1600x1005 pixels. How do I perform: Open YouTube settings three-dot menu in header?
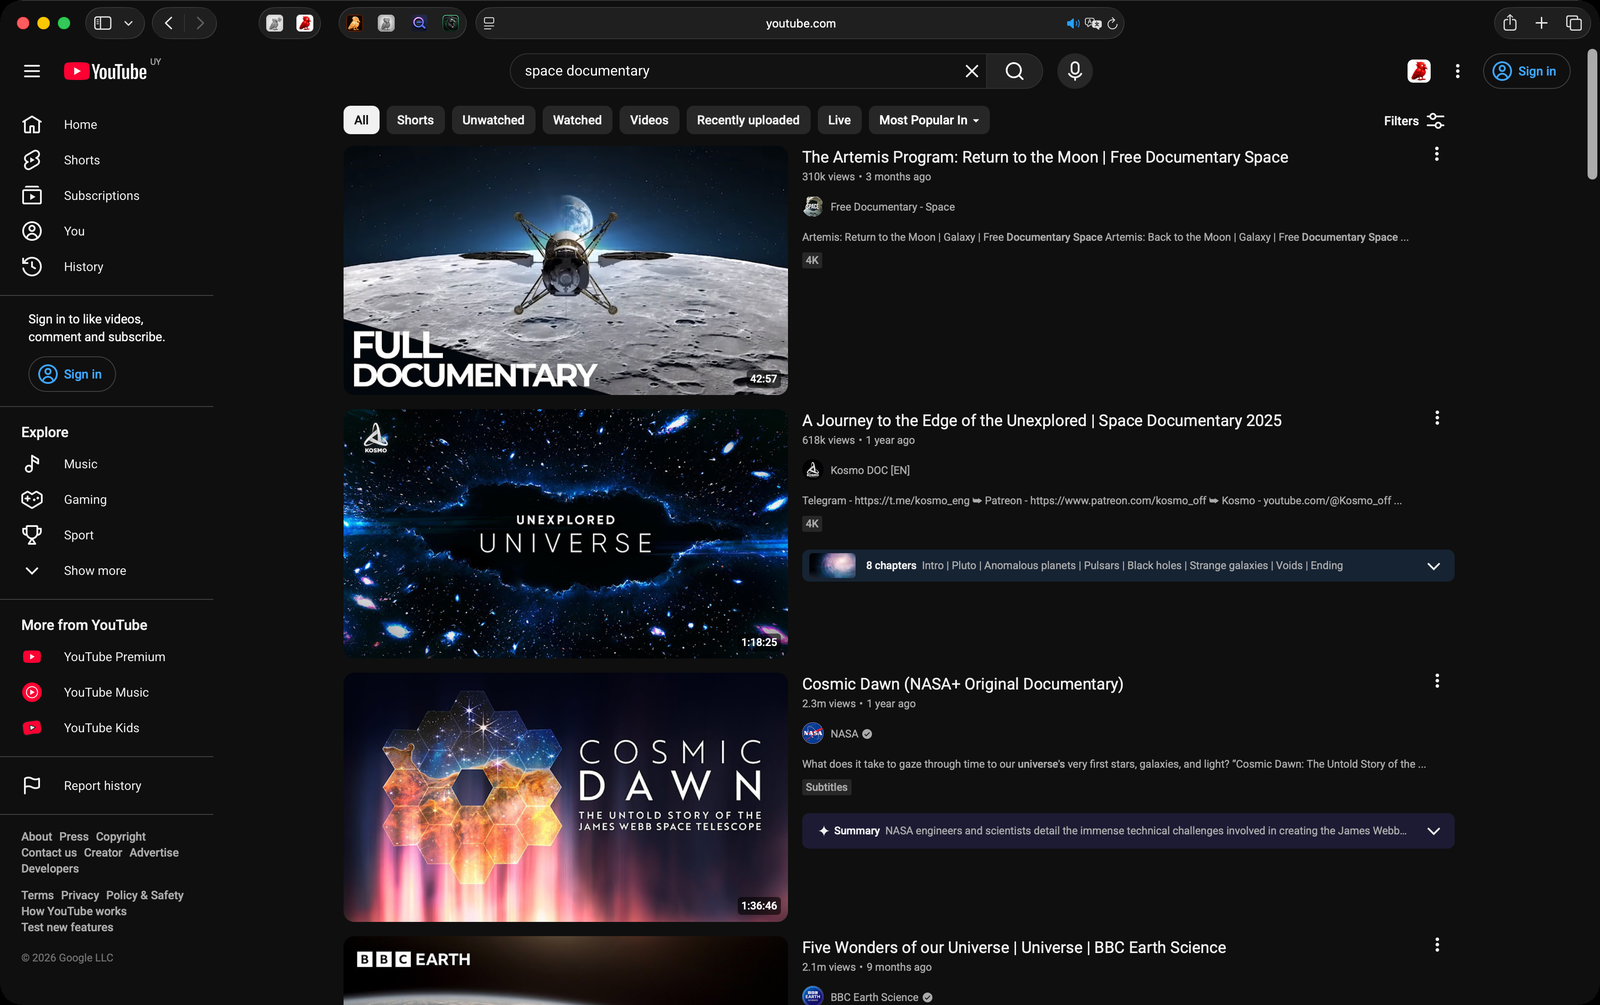pos(1457,71)
